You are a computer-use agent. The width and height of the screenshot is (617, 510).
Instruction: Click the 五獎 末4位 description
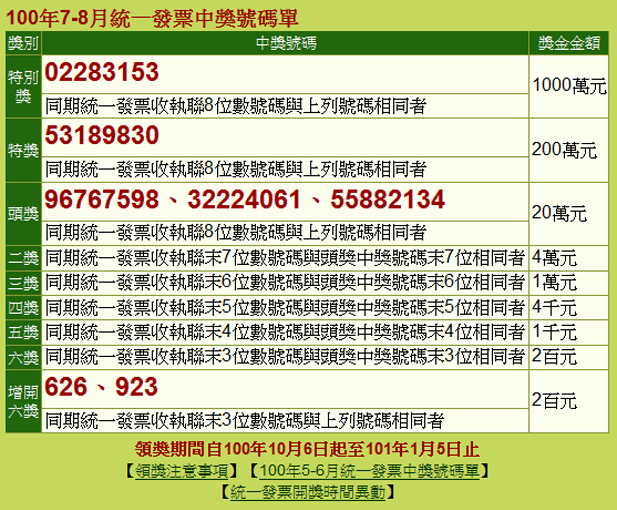point(285,332)
